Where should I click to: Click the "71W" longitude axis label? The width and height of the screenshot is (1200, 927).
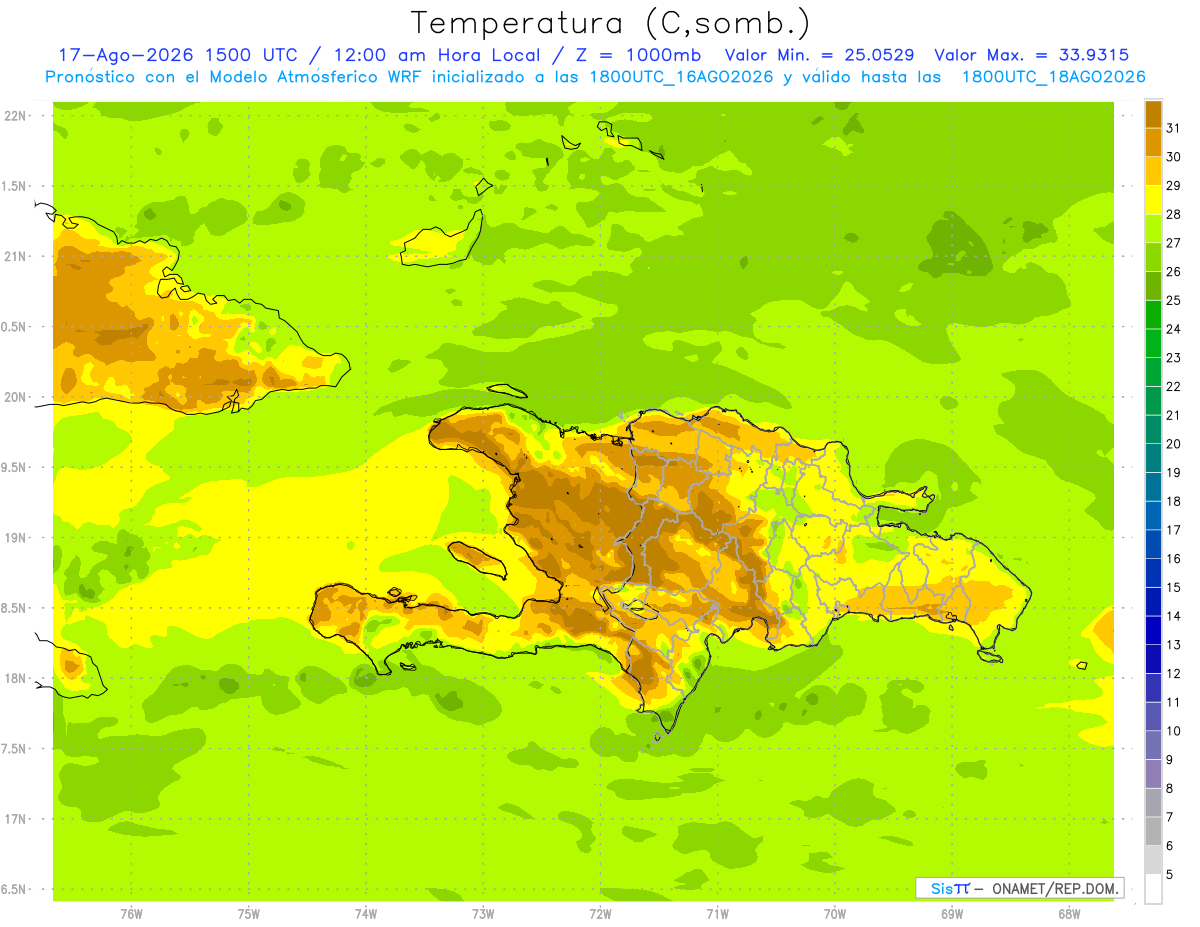coord(717,914)
